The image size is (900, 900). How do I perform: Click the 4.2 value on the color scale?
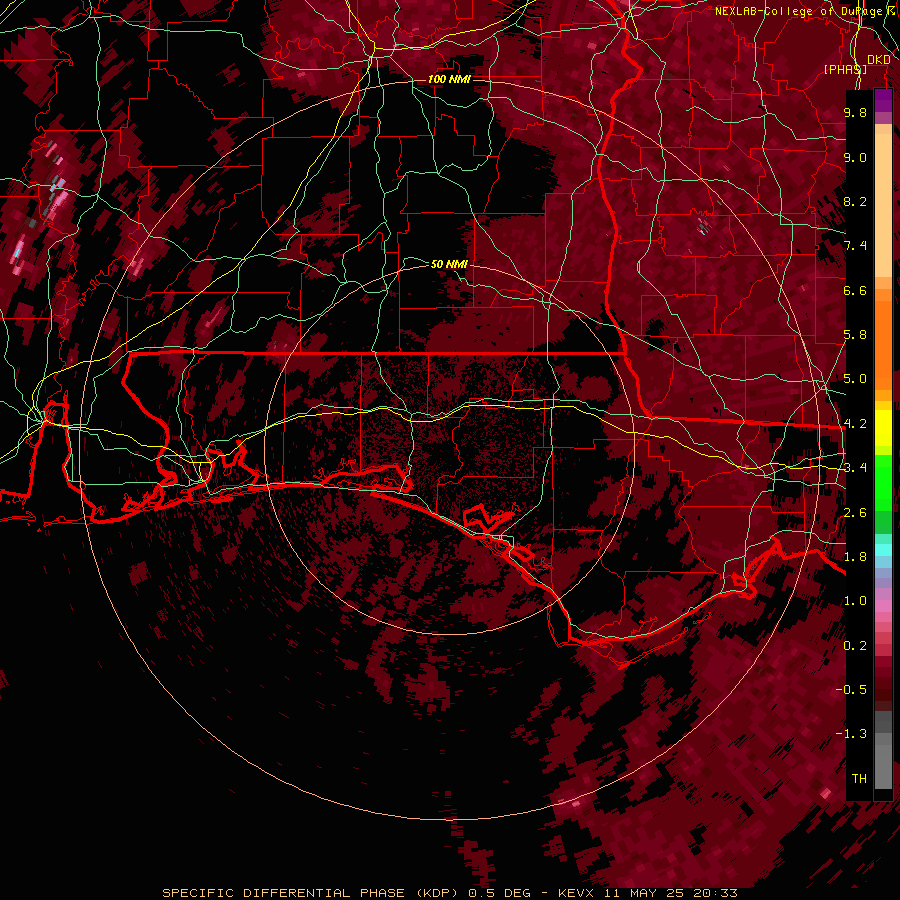[x=855, y=424]
